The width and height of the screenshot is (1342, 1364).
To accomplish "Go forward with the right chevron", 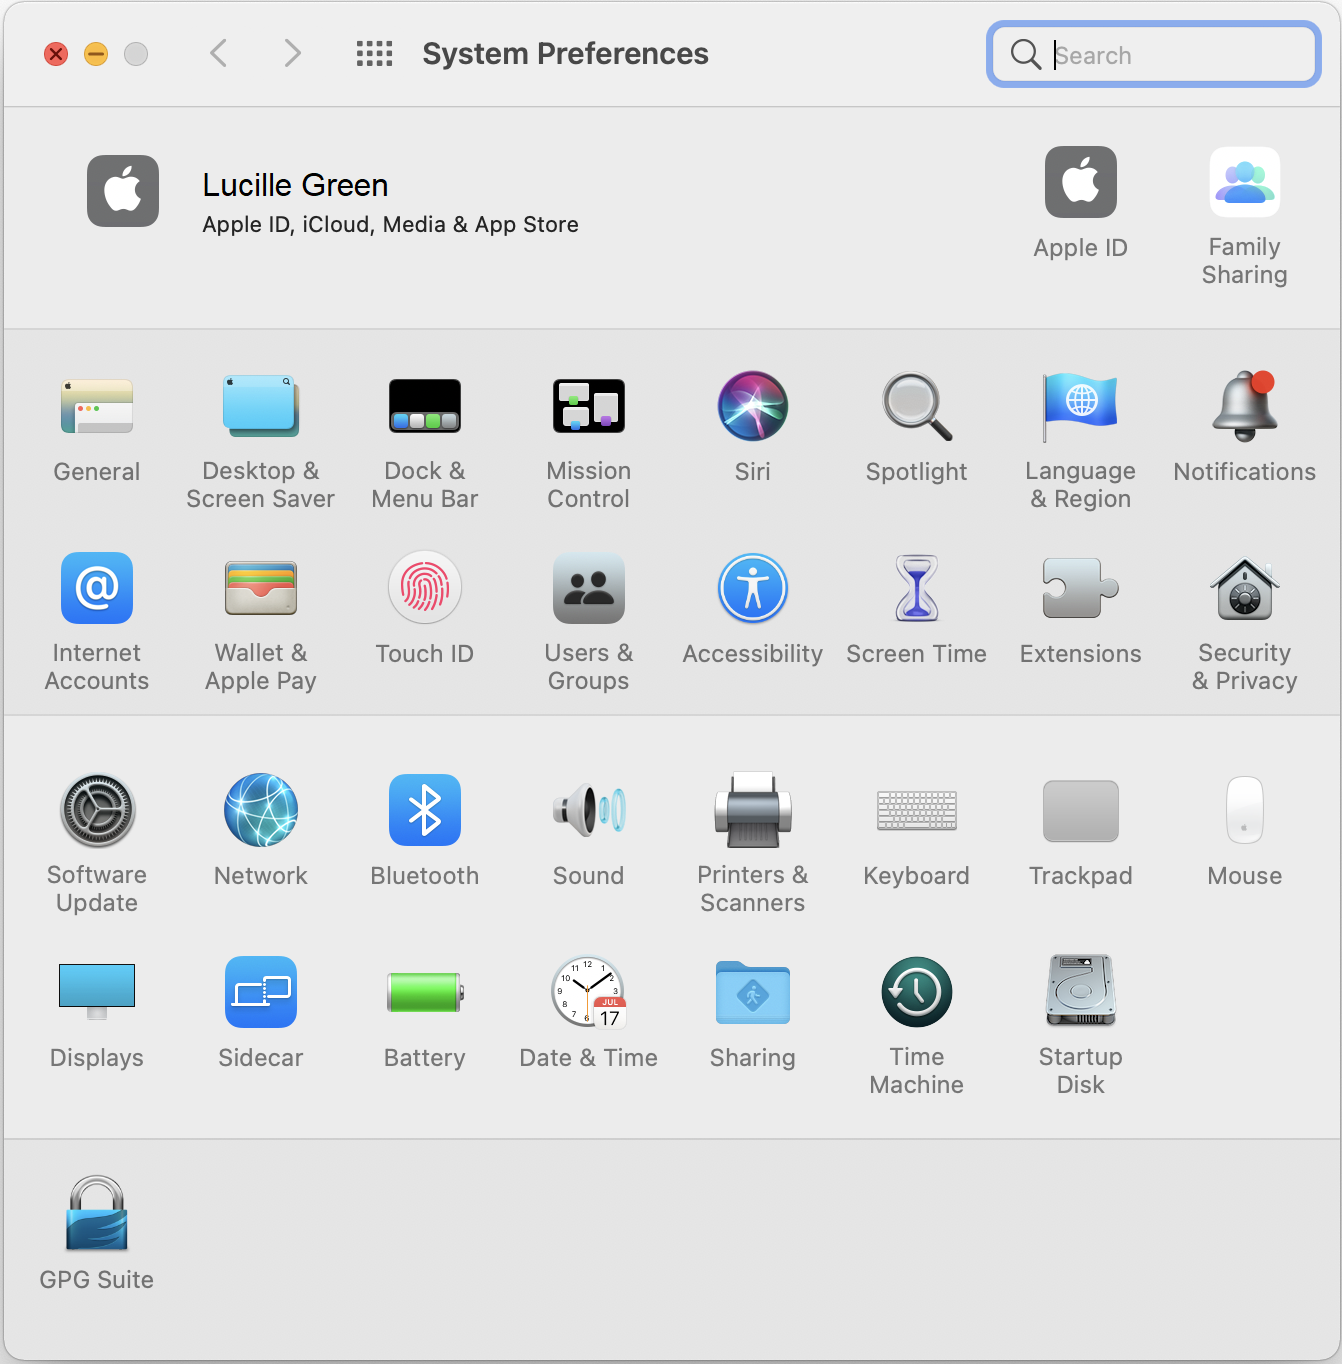I will click(292, 53).
